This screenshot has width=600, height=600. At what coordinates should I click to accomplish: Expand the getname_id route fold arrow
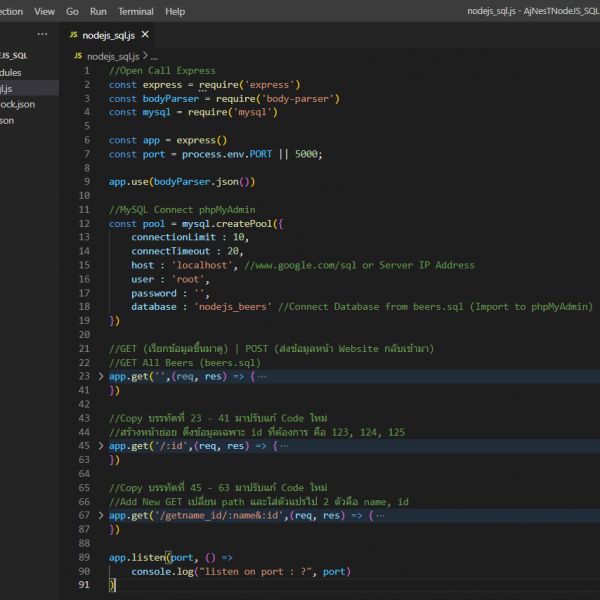pos(100,515)
